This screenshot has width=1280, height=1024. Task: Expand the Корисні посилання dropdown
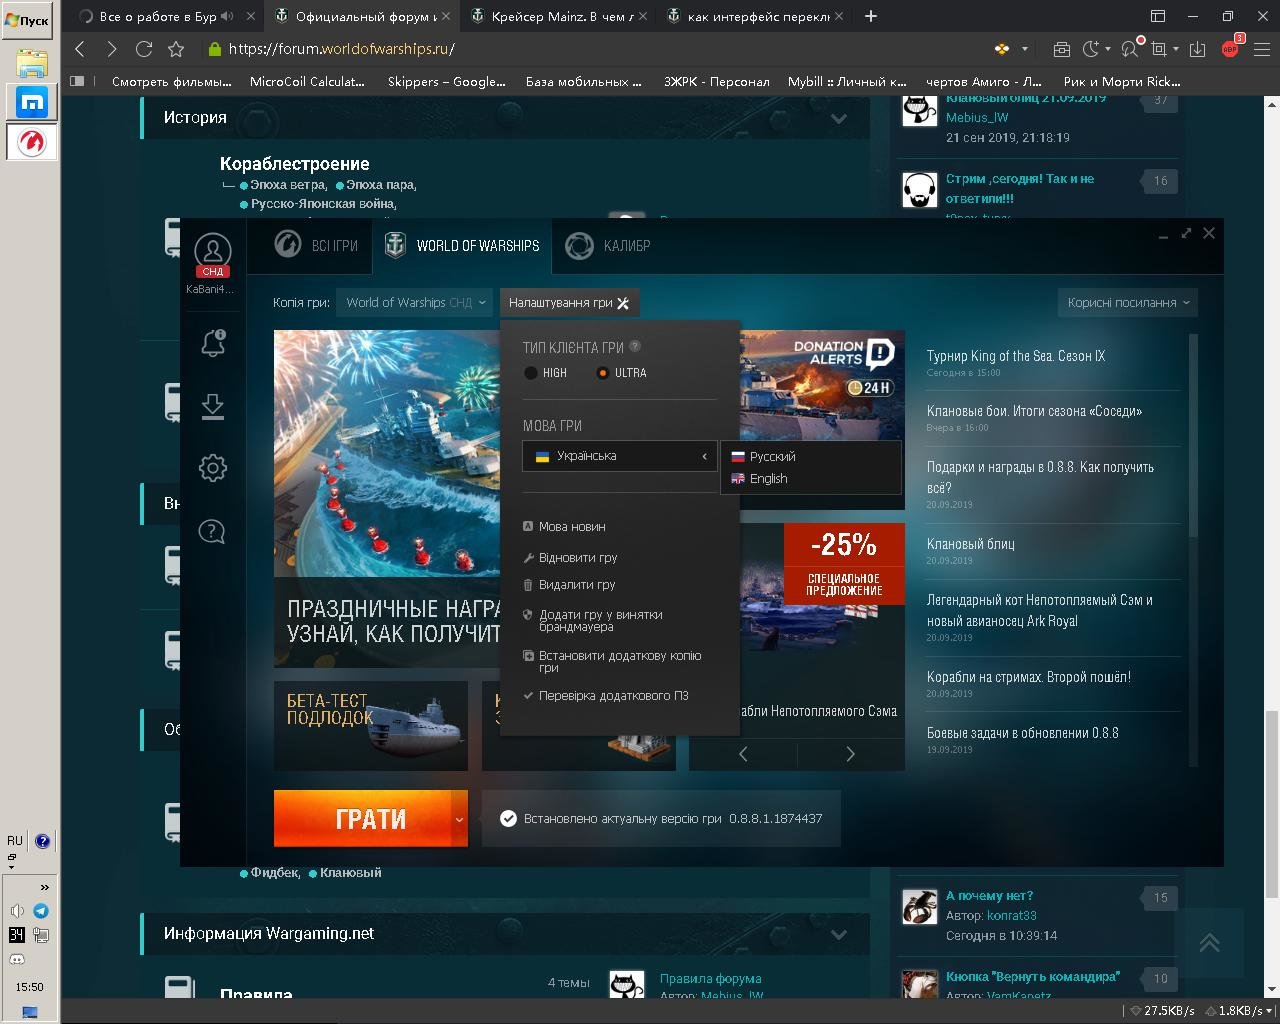1128,303
